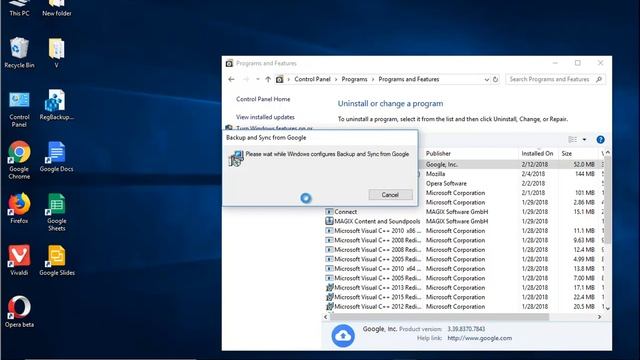Click the installer icon in Backup and Sync dialog
The width and height of the screenshot is (640, 360).
236,158
